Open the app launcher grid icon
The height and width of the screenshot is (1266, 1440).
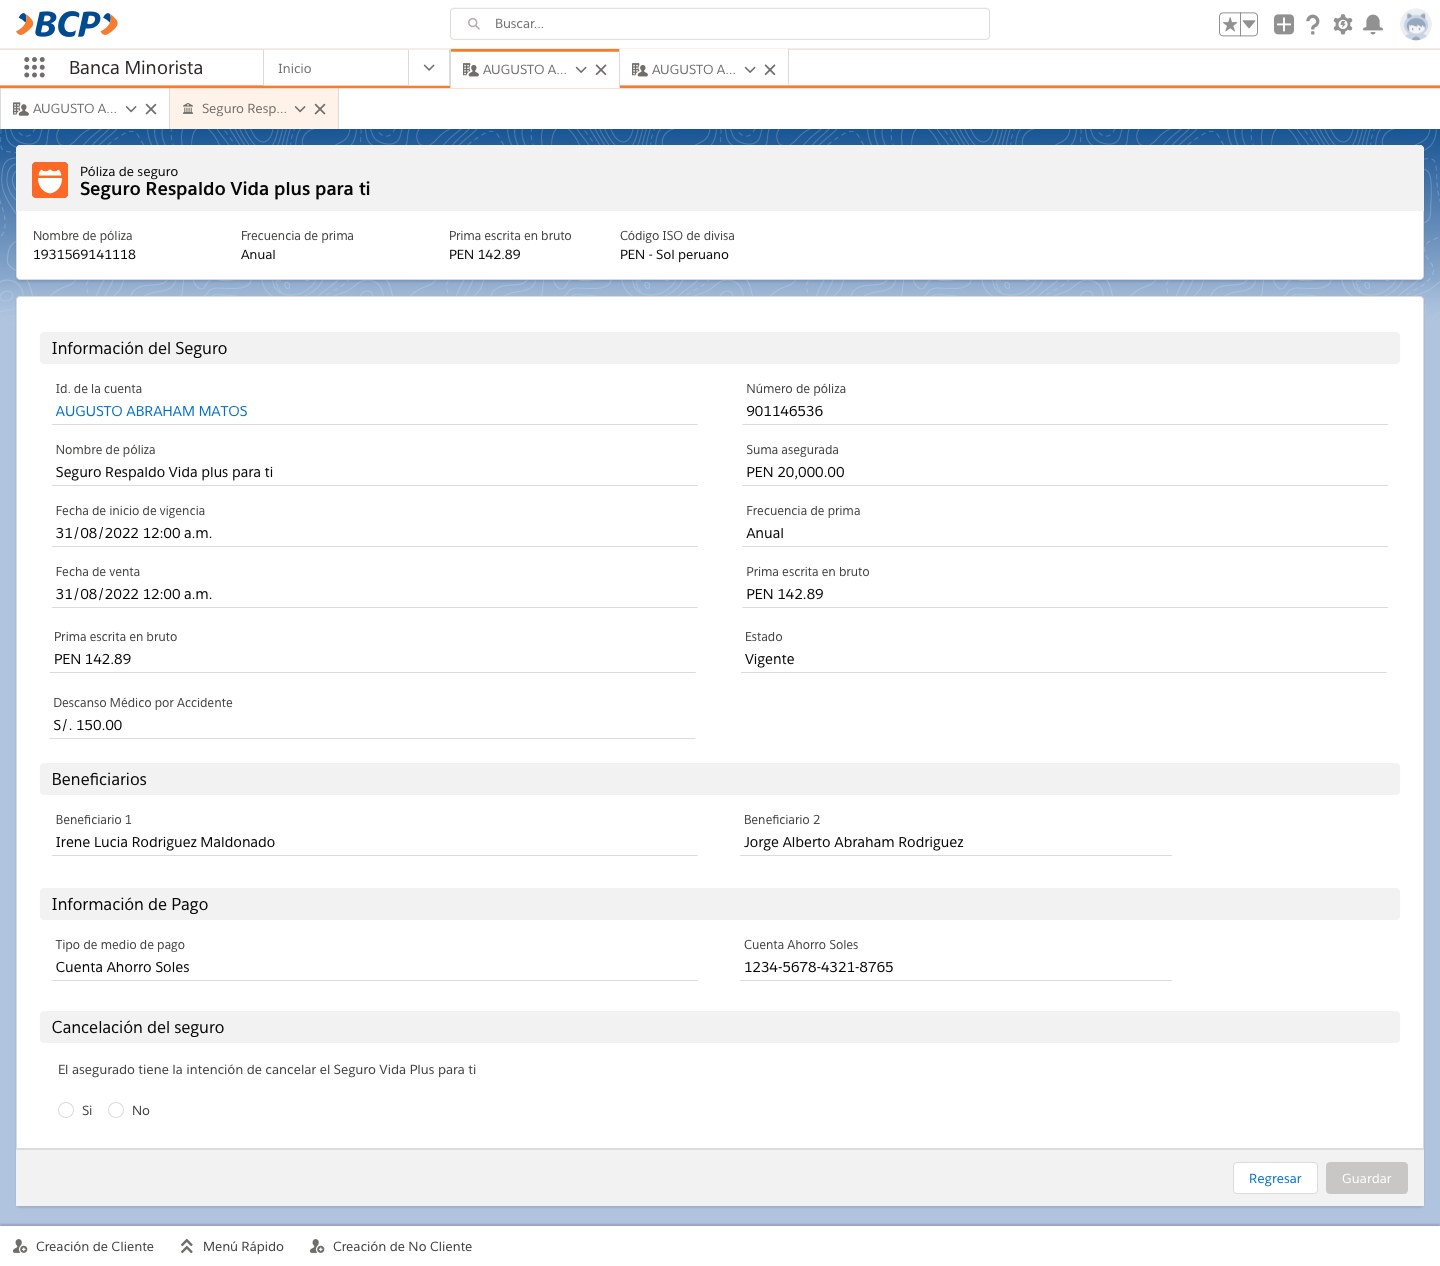pyautogui.click(x=34, y=67)
